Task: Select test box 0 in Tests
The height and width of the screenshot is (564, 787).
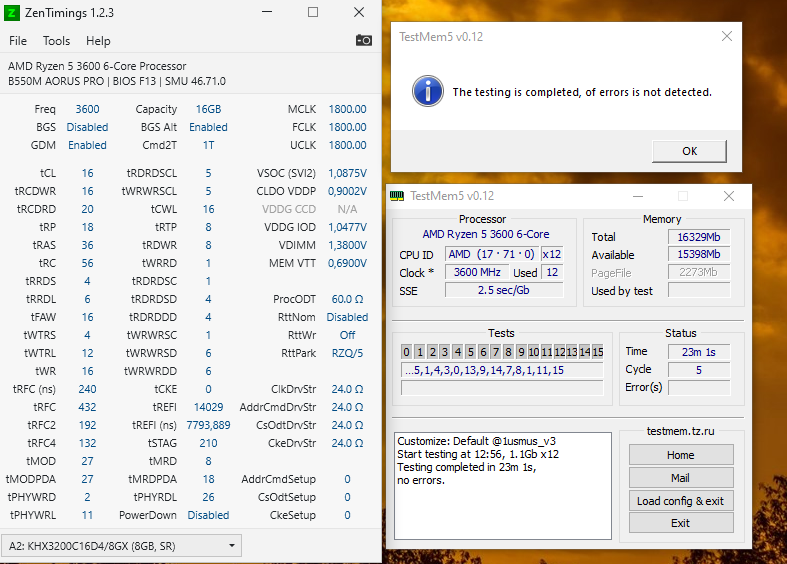Action: pos(407,352)
